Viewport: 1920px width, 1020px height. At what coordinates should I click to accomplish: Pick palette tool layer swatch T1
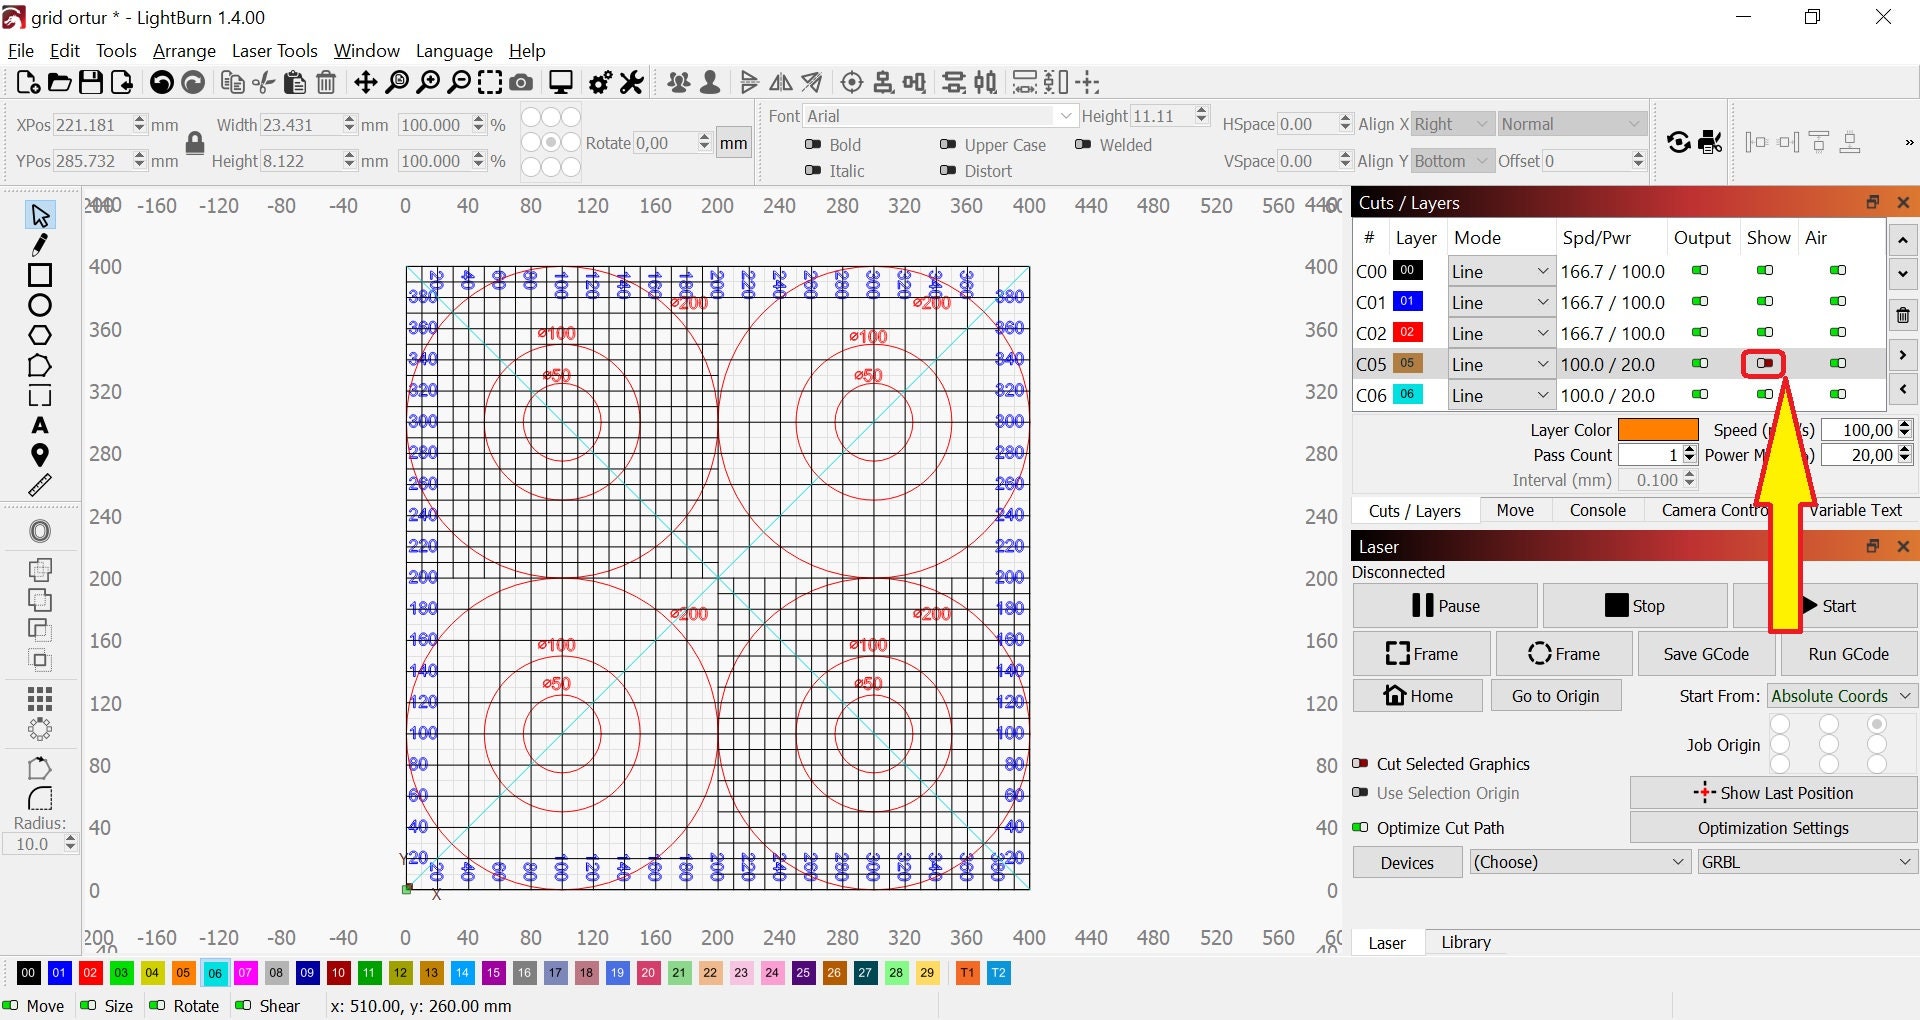[x=967, y=972]
